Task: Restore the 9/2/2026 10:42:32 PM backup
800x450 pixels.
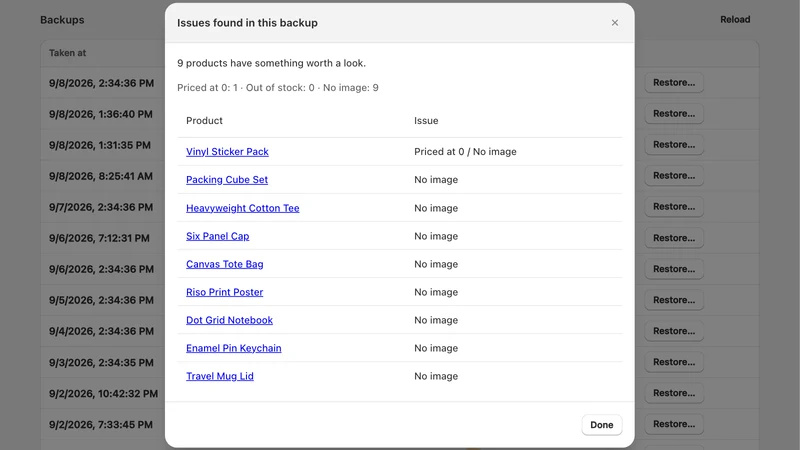Action: click(674, 393)
